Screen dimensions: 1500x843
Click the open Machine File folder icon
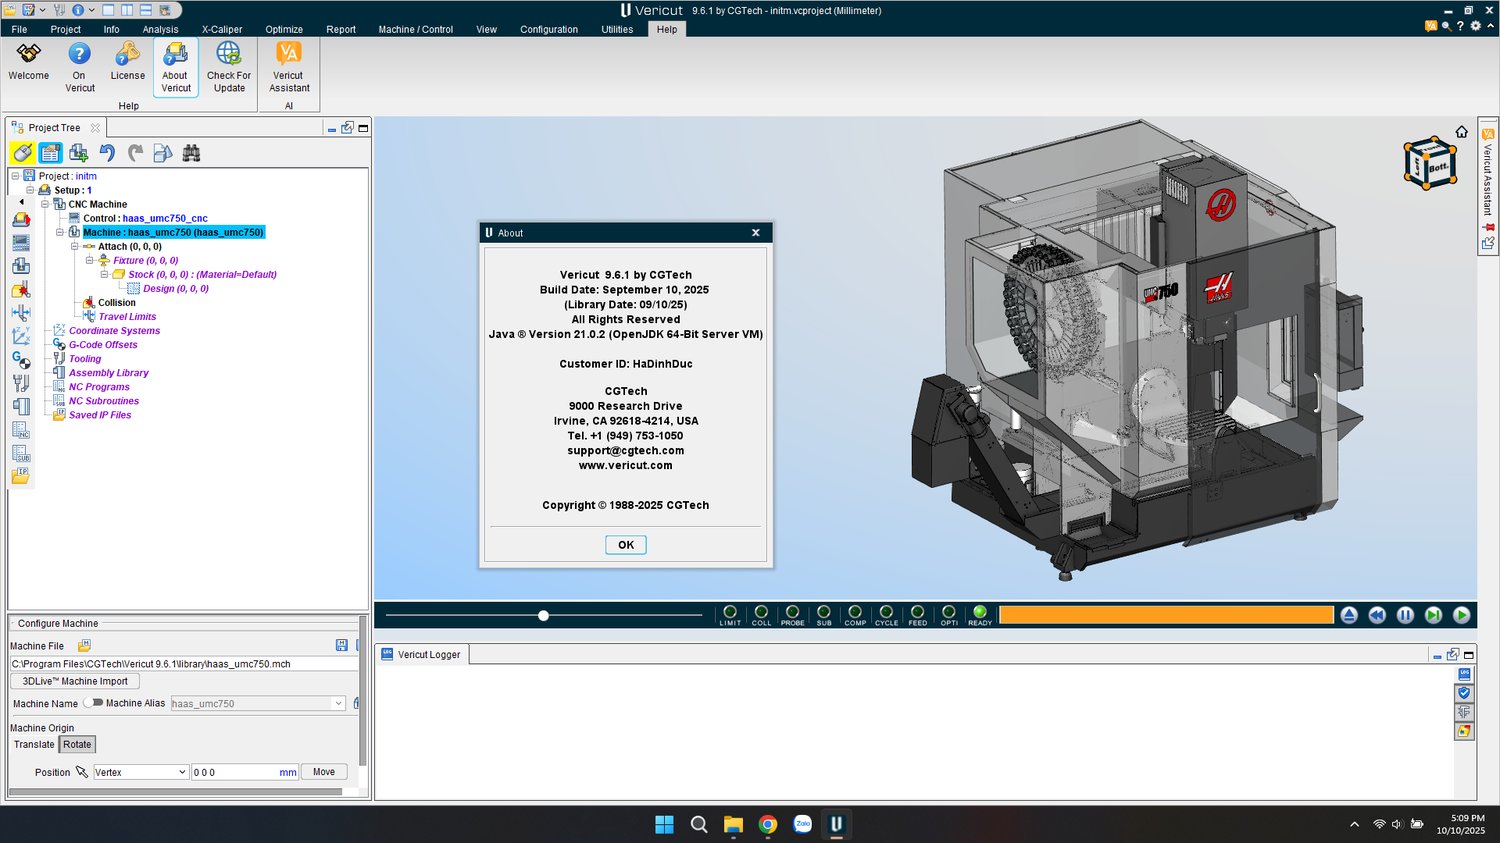pyautogui.click(x=85, y=646)
